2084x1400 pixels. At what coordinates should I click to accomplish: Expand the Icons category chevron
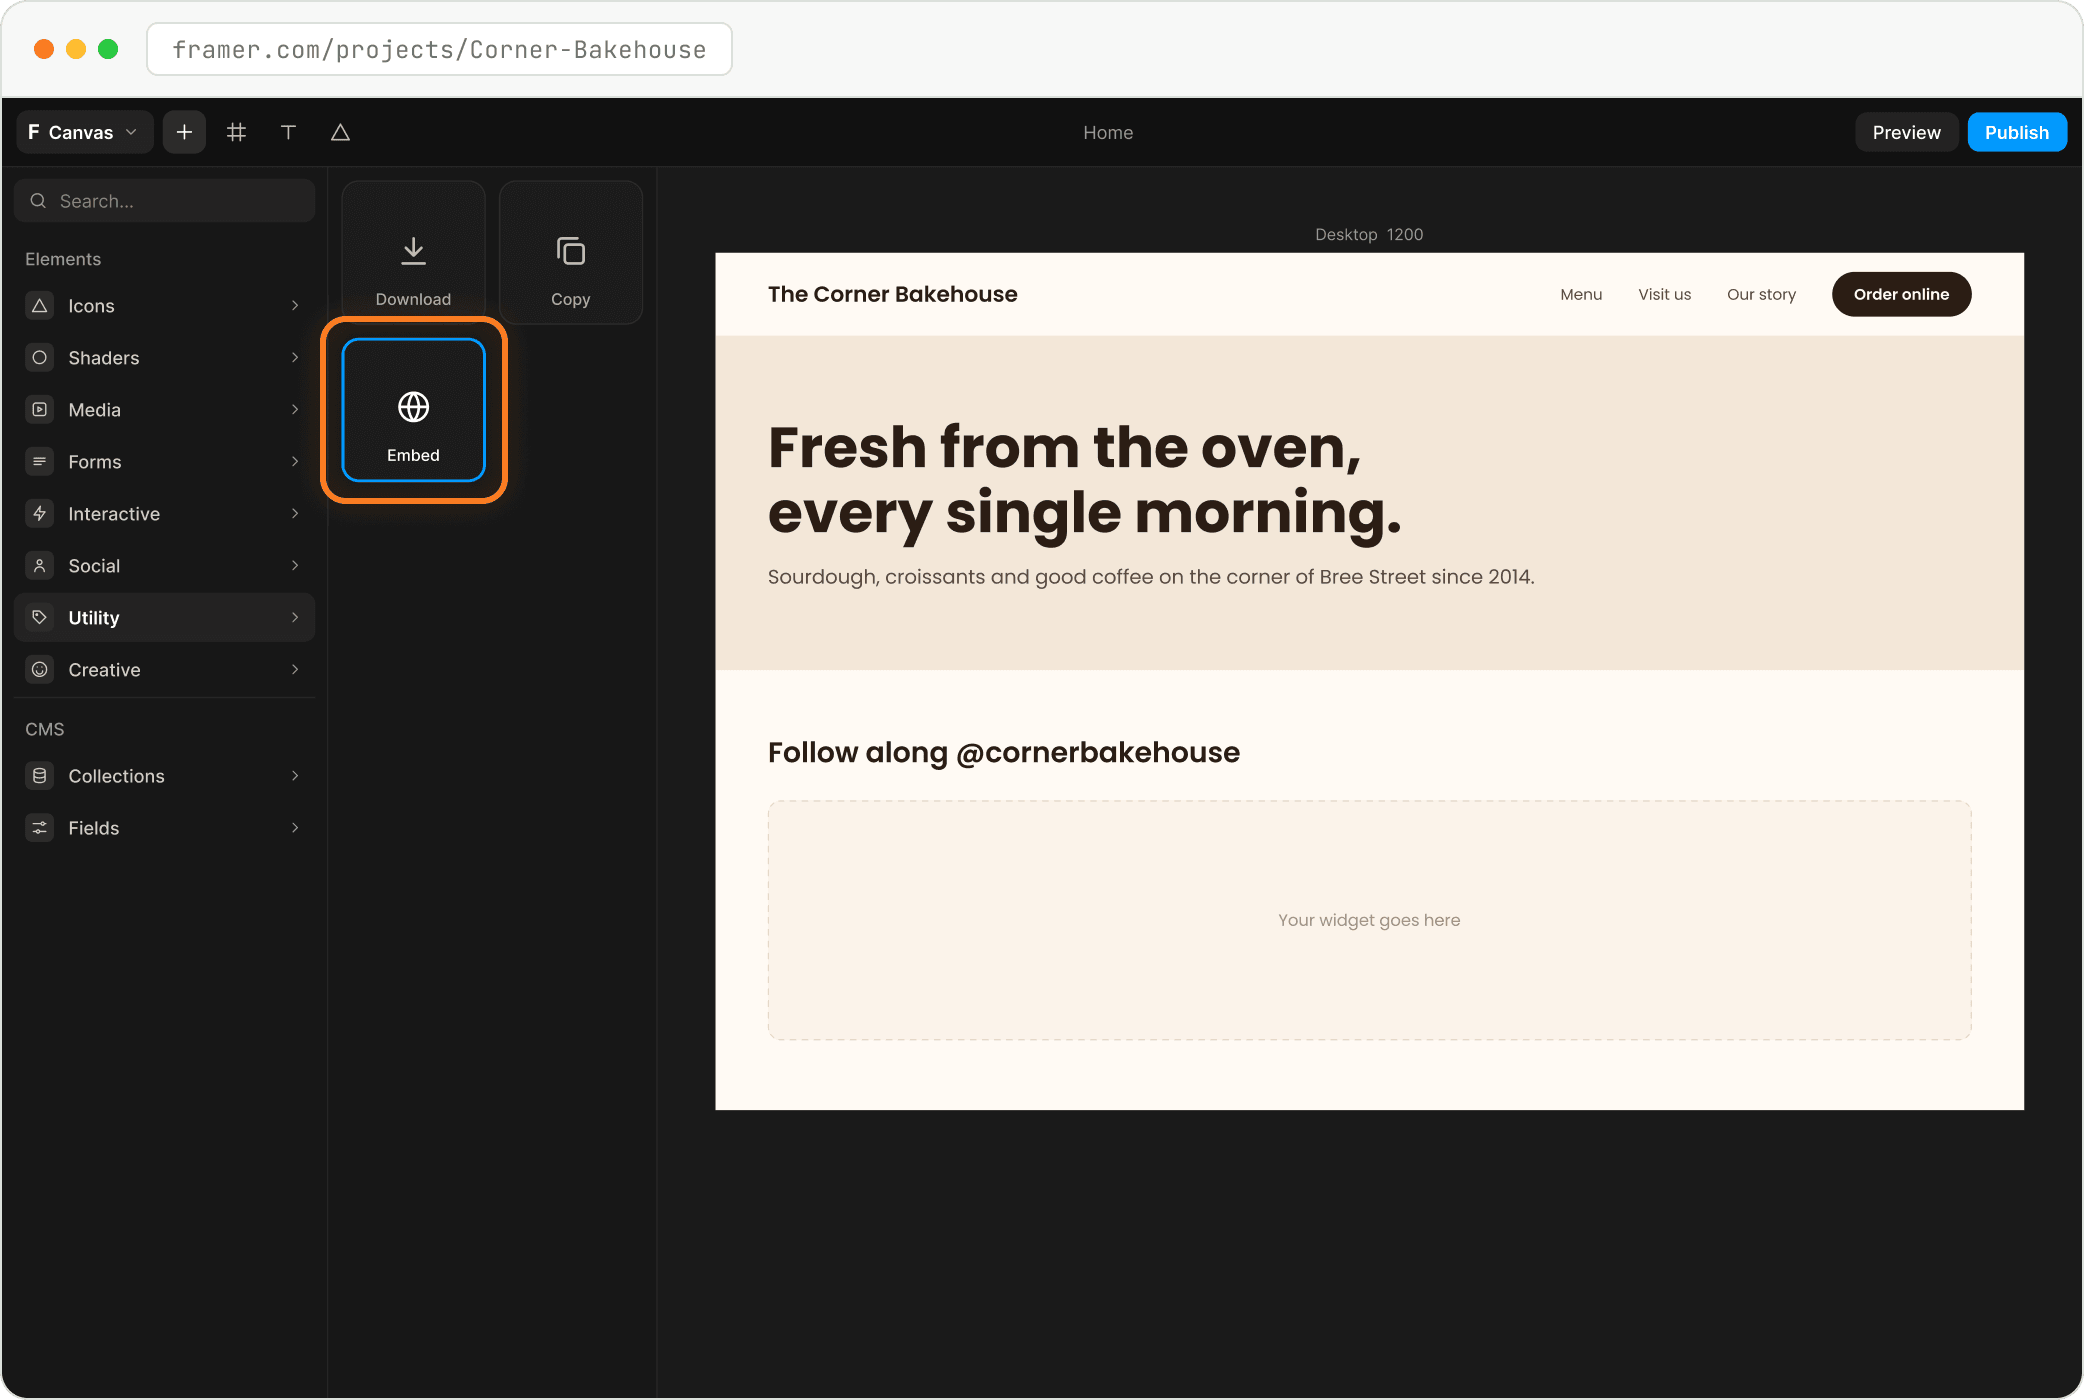pos(295,306)
